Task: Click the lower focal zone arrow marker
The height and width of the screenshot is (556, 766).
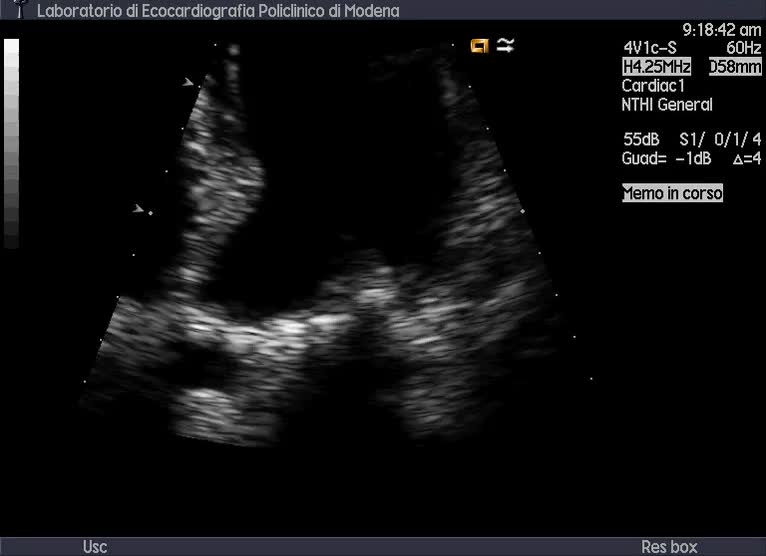Action: point(138,208)
